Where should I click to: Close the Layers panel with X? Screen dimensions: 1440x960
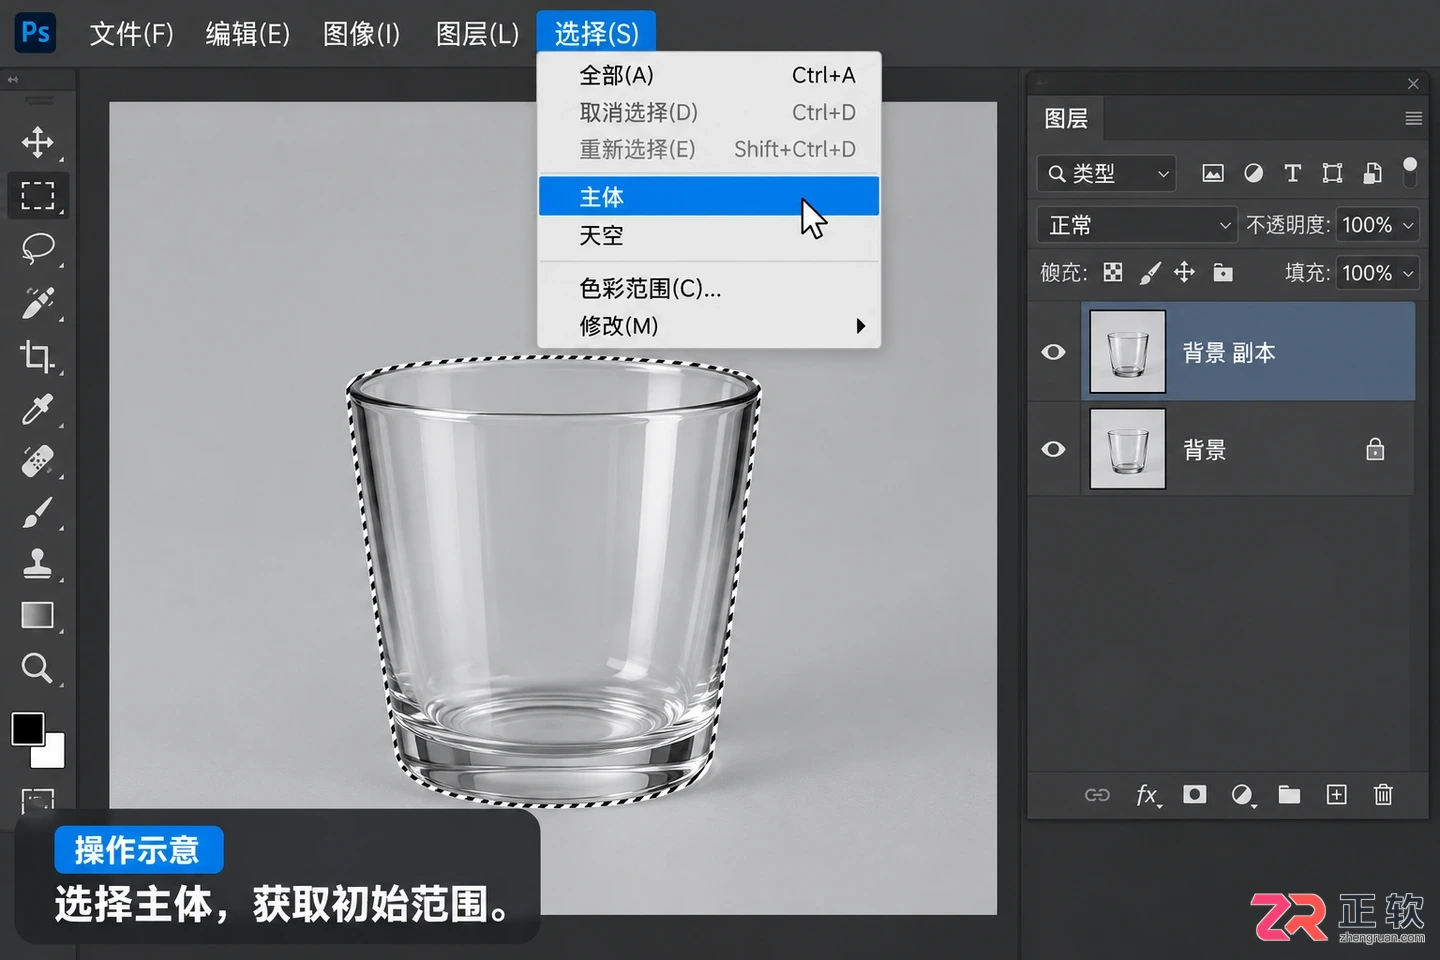click(1413, 84)
